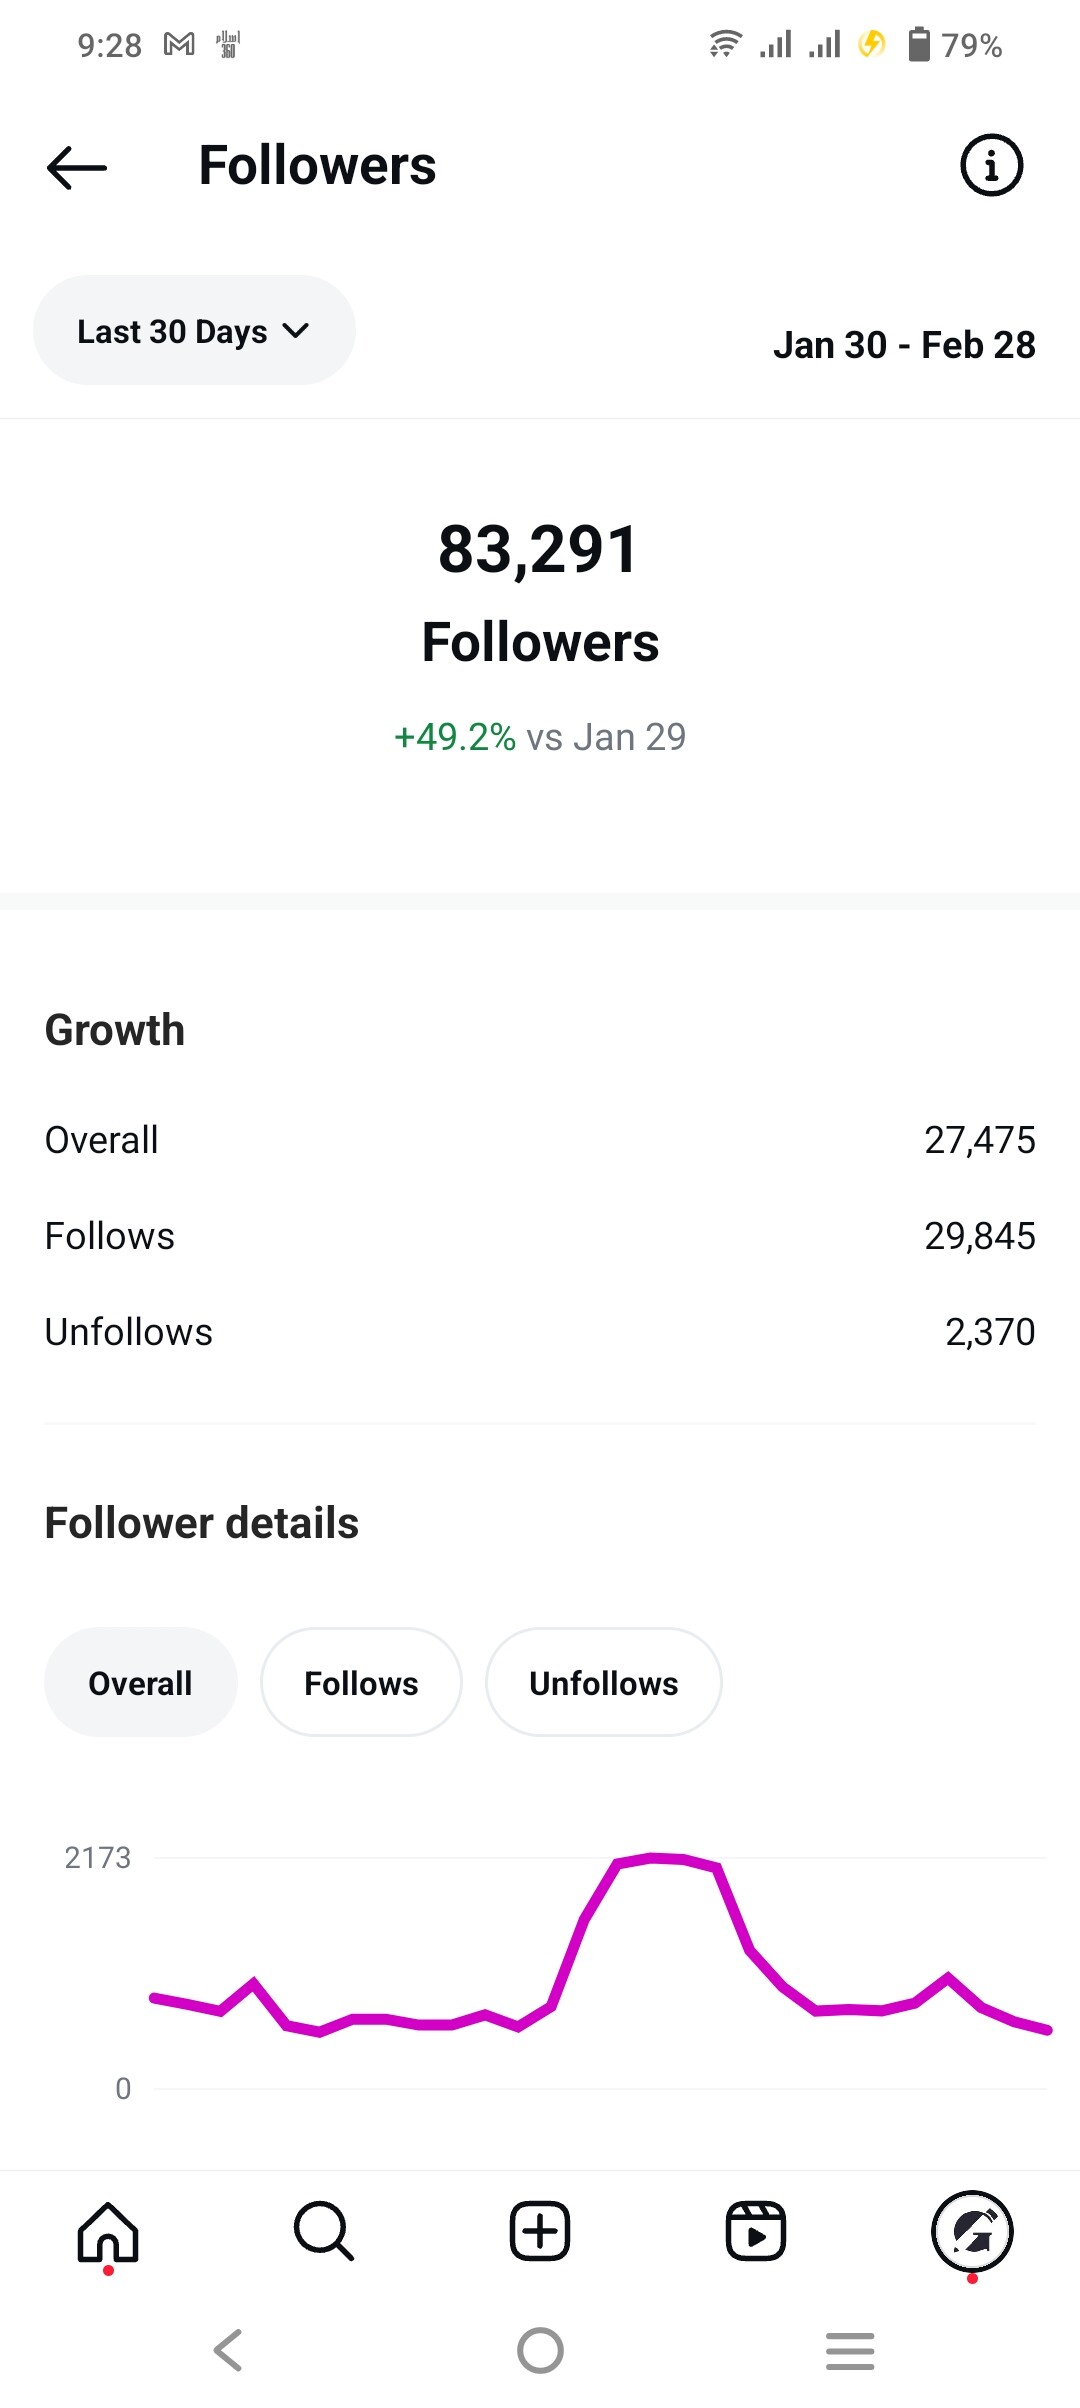Open Android recent apps menu button

(850, 2350)
